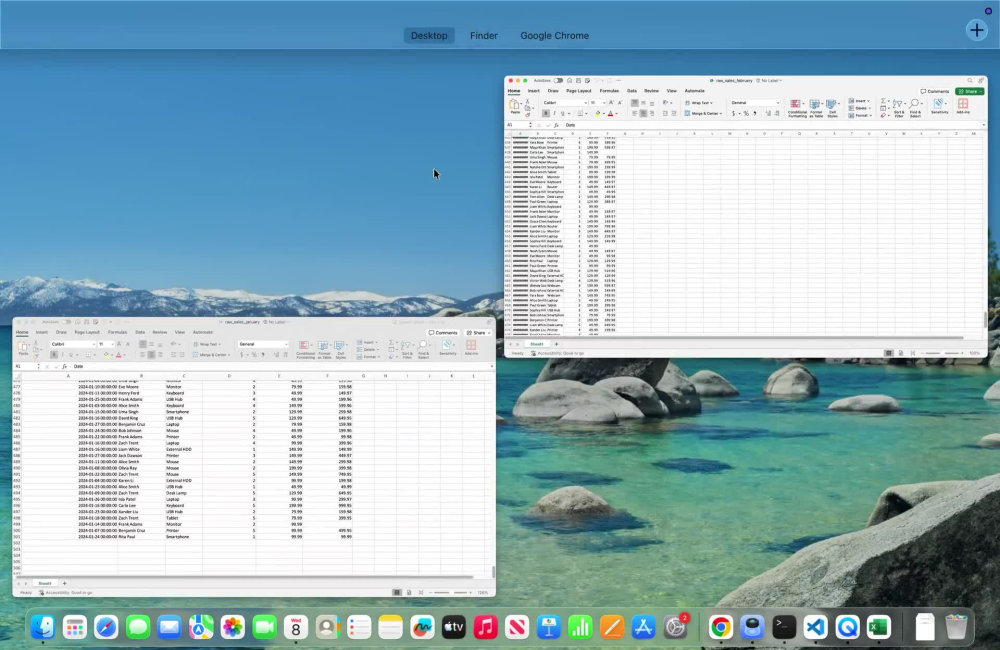Image resolution: width=1000 pixels, height=650 pixels.
Task: Open Automate tab in raw_sales_january window
Action: pos(203,332)
